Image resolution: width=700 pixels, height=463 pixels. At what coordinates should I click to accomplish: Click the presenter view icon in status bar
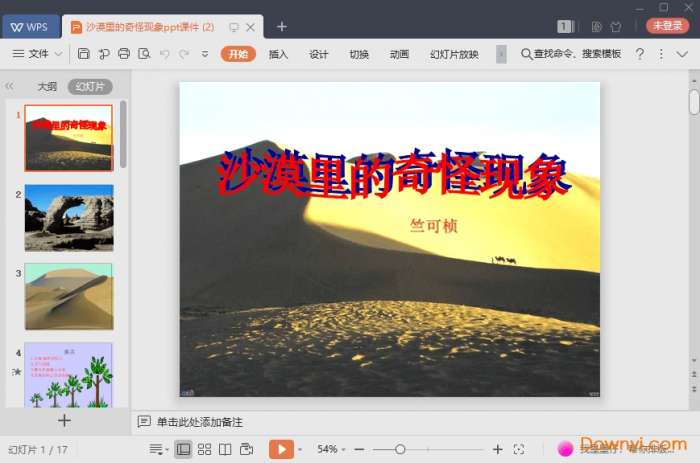(246, 449)
